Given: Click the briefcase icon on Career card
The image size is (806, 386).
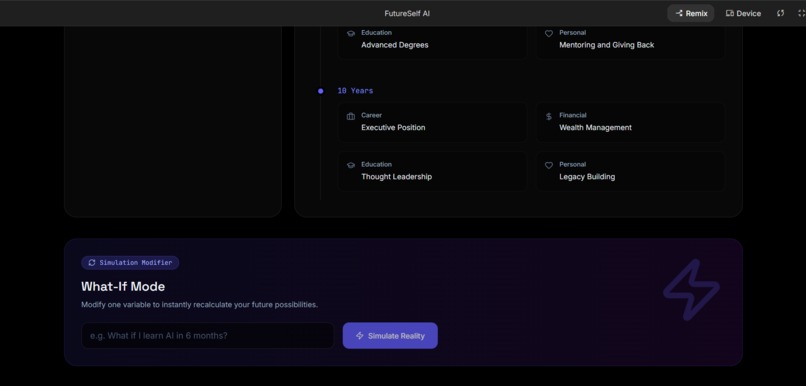Looking at the screenshot, I should tap(351, 117).
